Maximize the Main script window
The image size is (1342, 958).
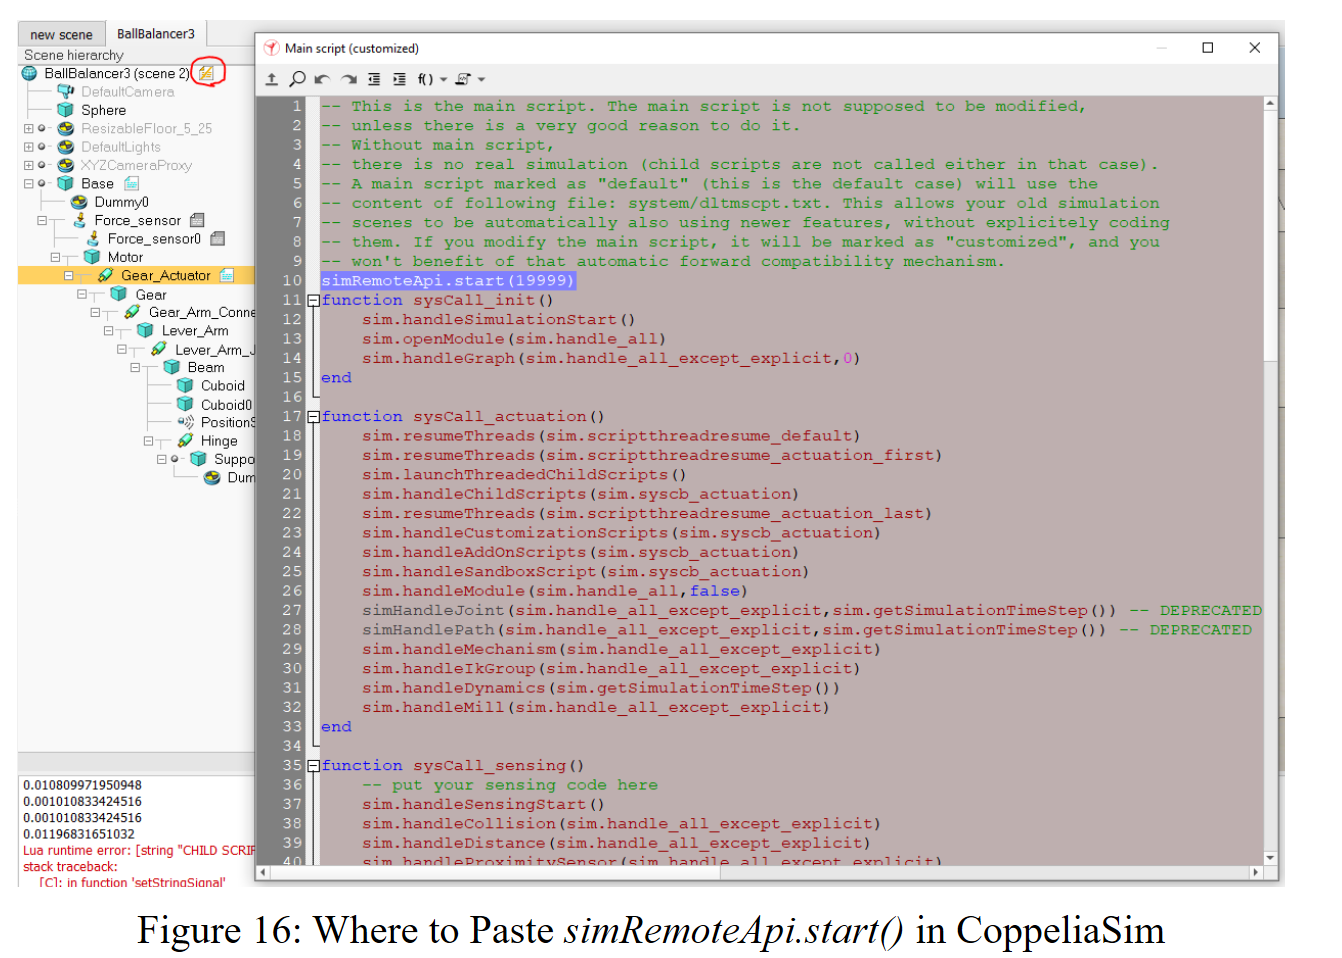[1208, 48]
